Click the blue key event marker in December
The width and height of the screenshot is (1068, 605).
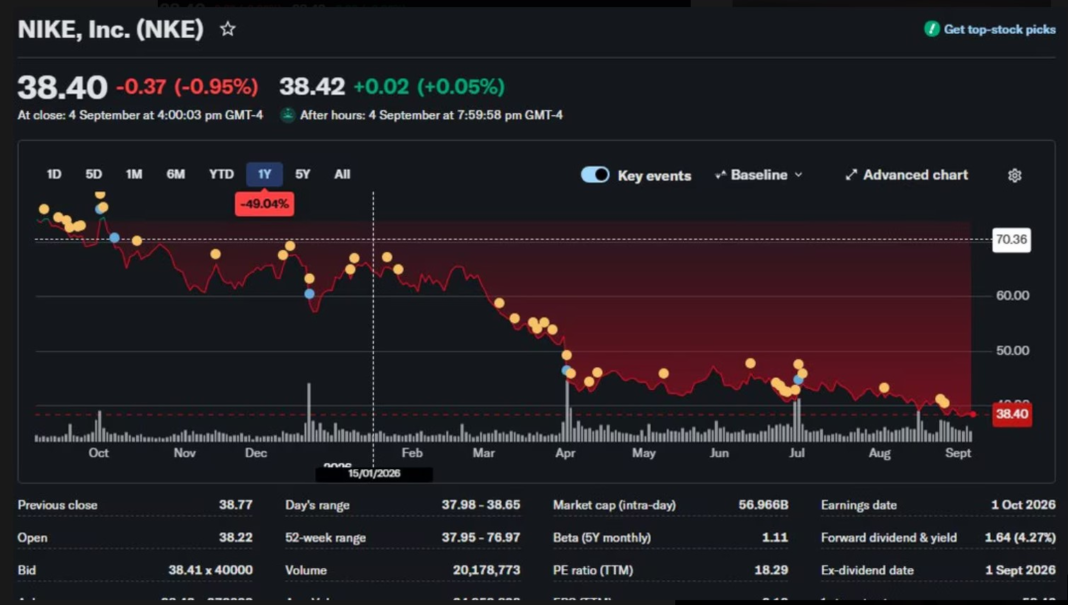coord(309,294)
